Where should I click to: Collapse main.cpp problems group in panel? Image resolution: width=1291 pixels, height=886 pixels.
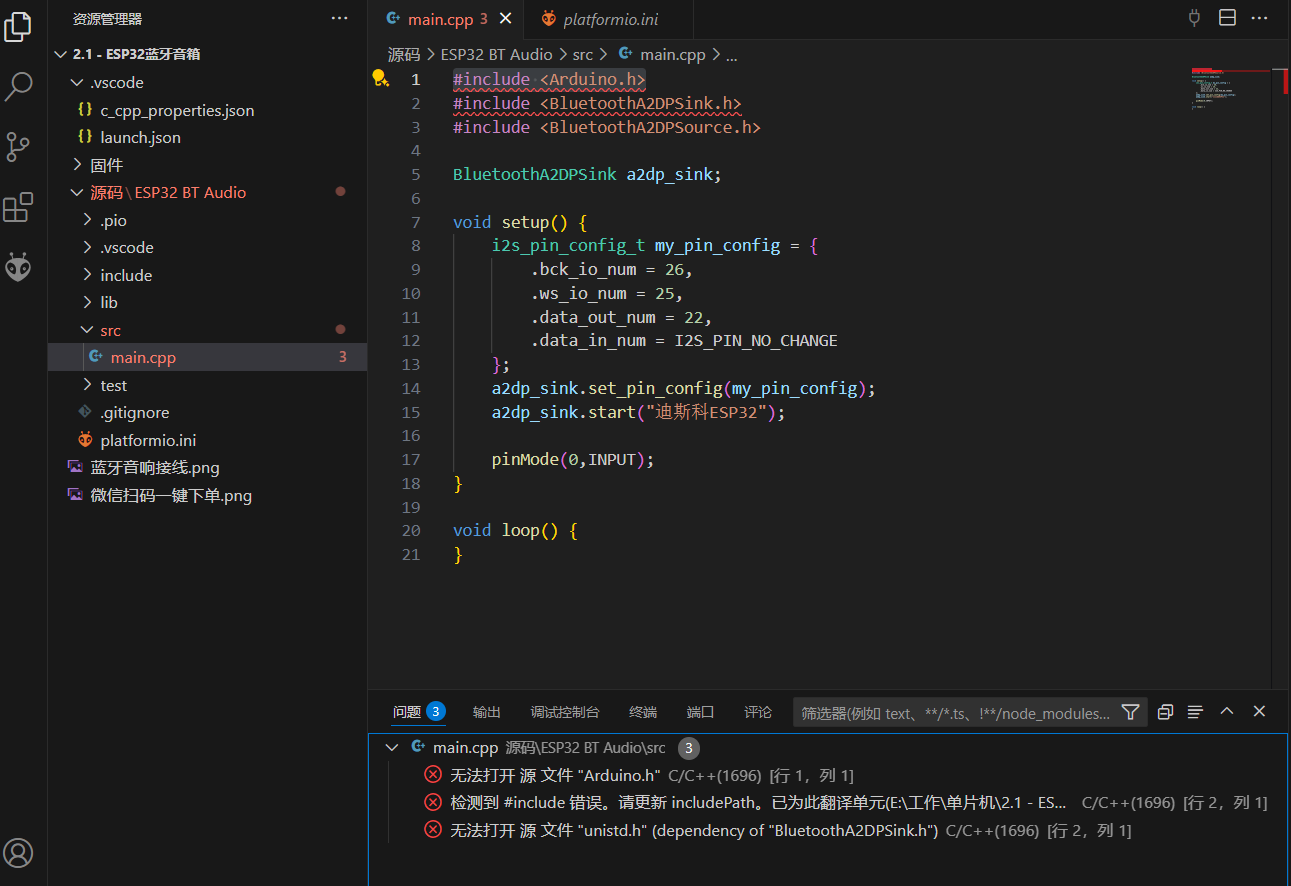392,748
